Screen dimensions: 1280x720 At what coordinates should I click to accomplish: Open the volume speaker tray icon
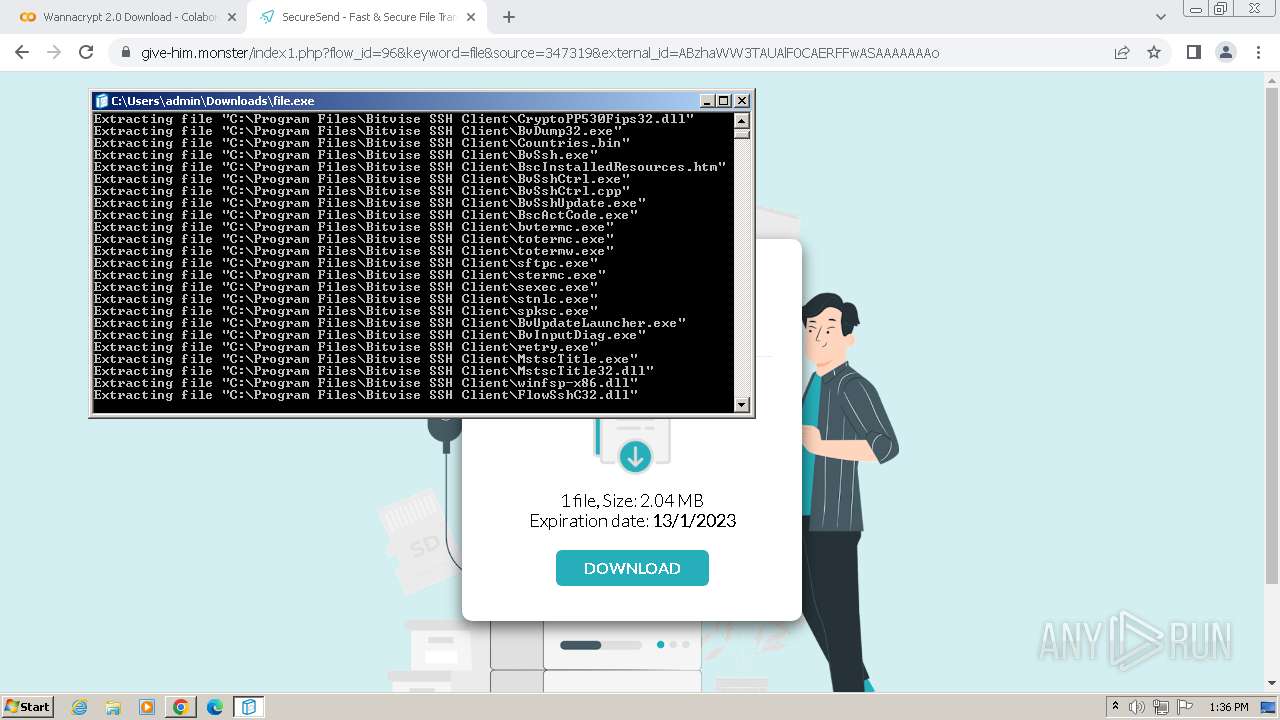pos(1137,707)
